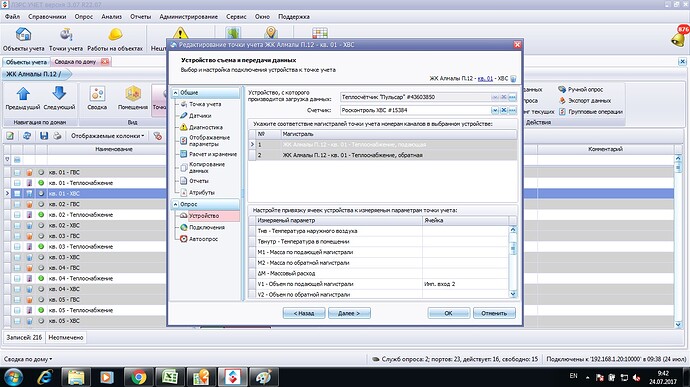Click the < Назад button

tap(304, 313)
